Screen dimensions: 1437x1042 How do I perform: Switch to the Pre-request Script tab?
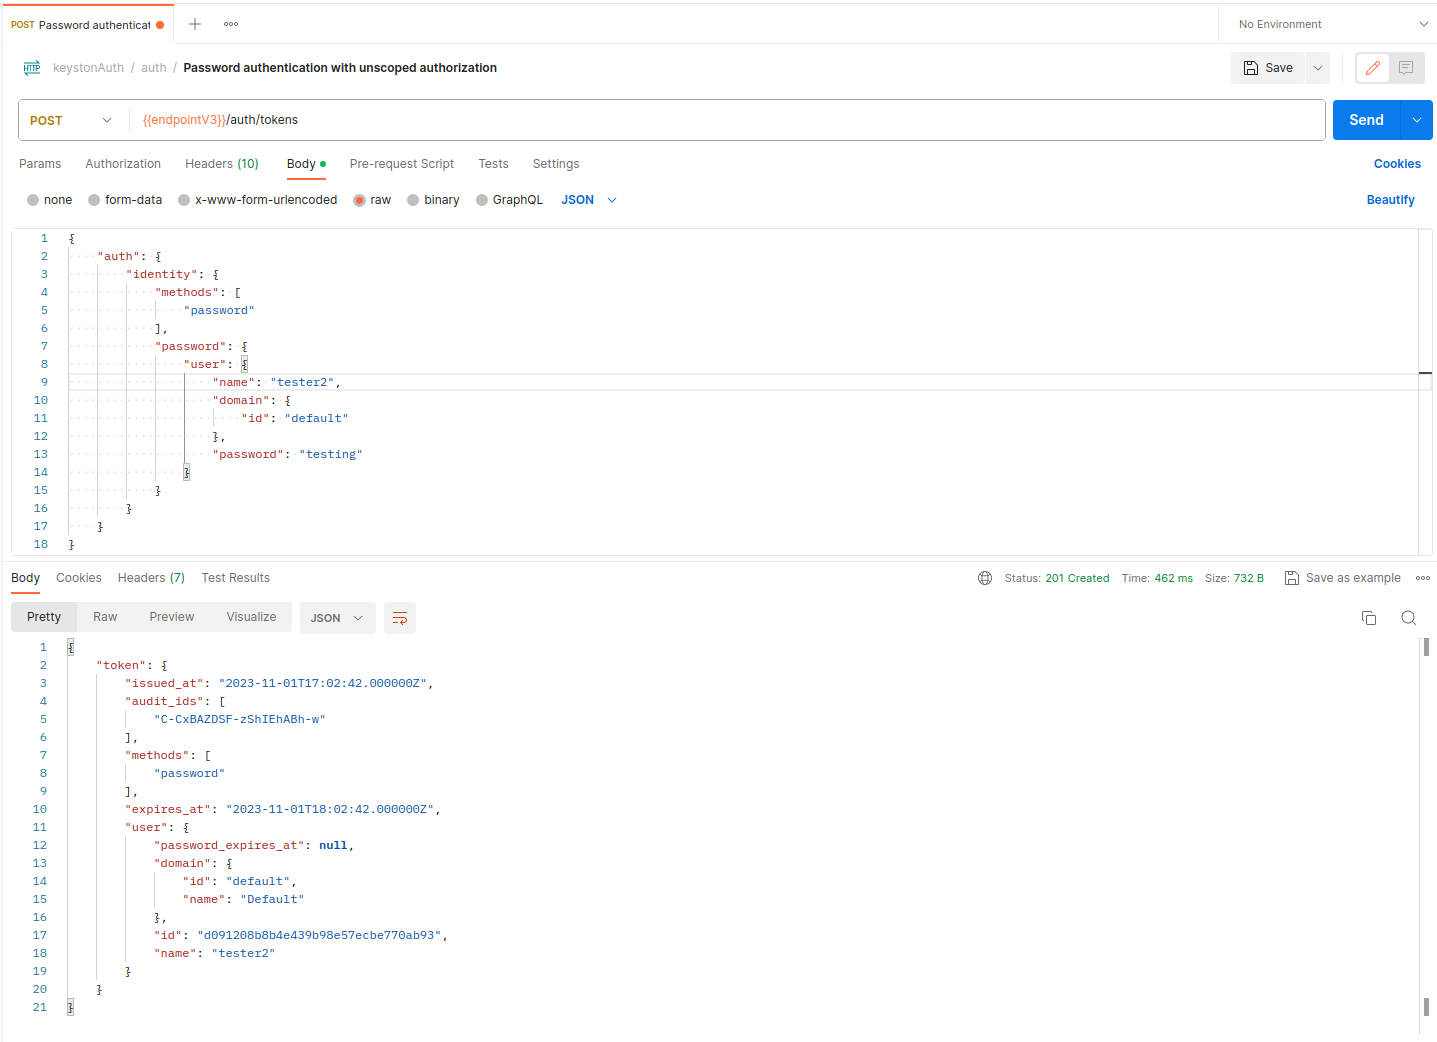[401, 164]
